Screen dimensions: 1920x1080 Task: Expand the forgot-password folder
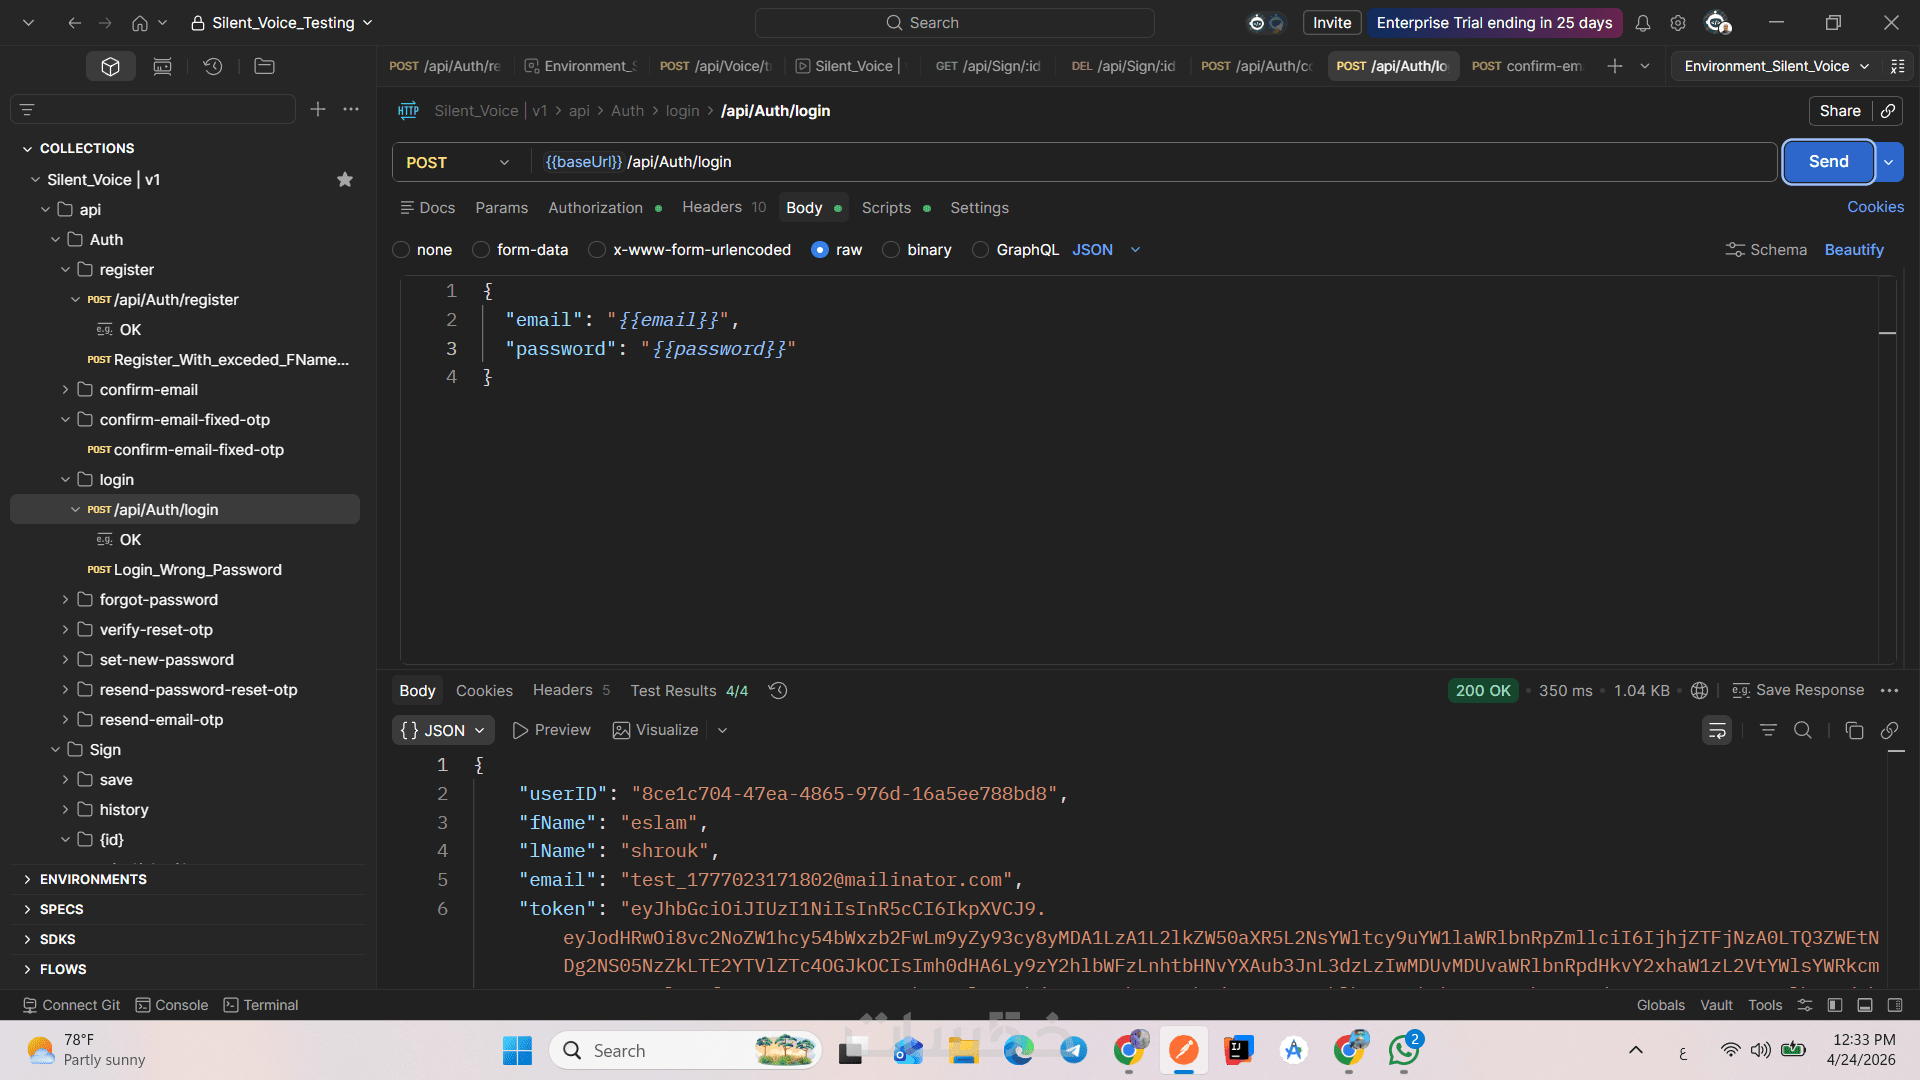(x=66, y=600)
